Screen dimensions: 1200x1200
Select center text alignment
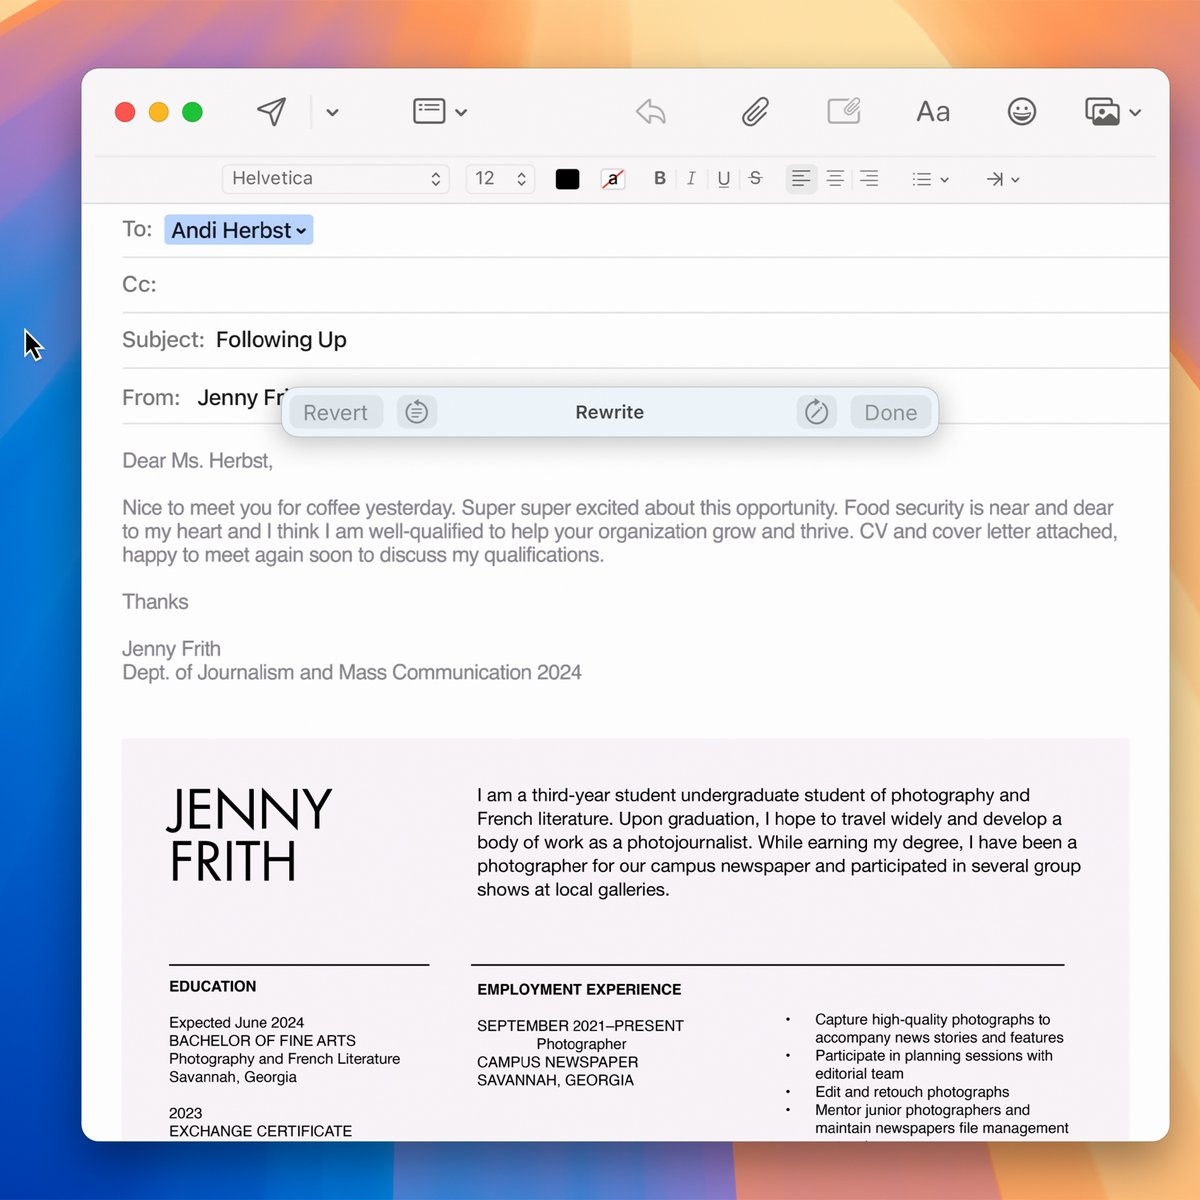835,178
